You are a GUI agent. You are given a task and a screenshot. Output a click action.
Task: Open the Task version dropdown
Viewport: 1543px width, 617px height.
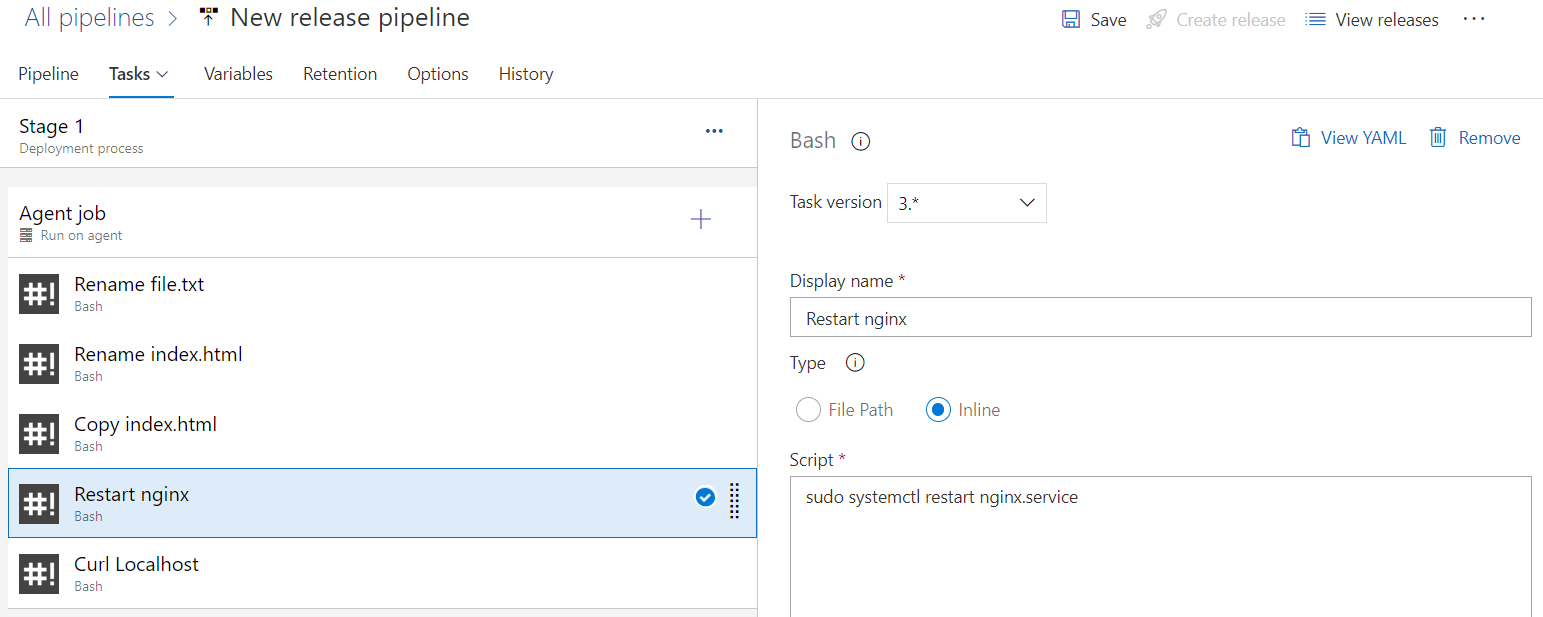[967, 203]
